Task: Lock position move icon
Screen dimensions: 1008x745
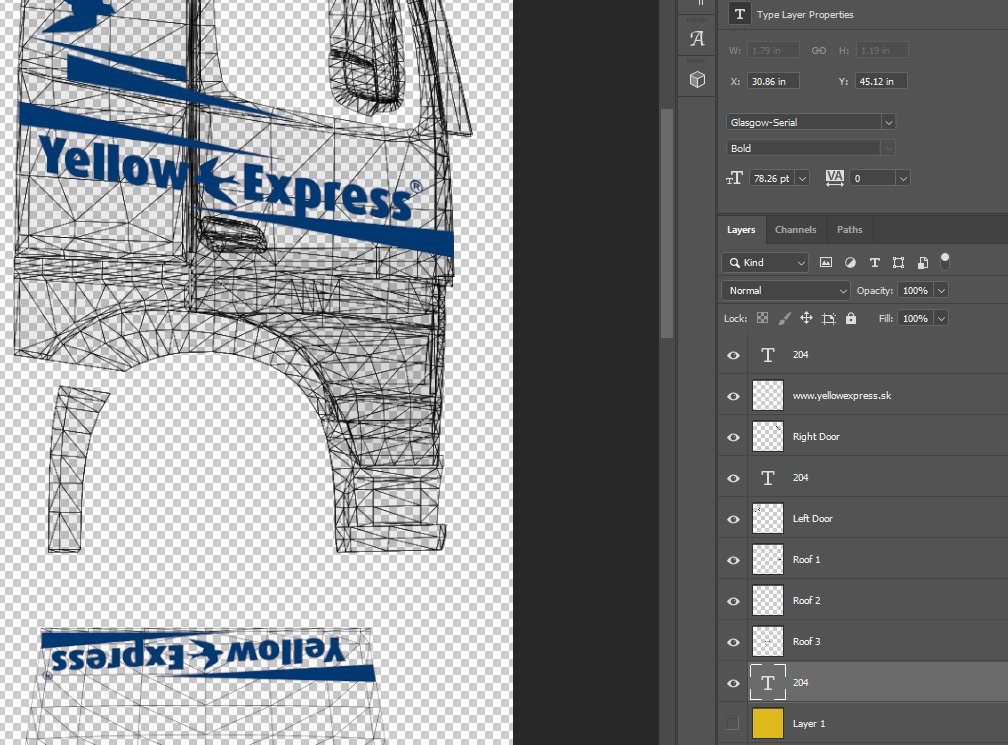Action: pyautogui.click(x=806, y=318)
